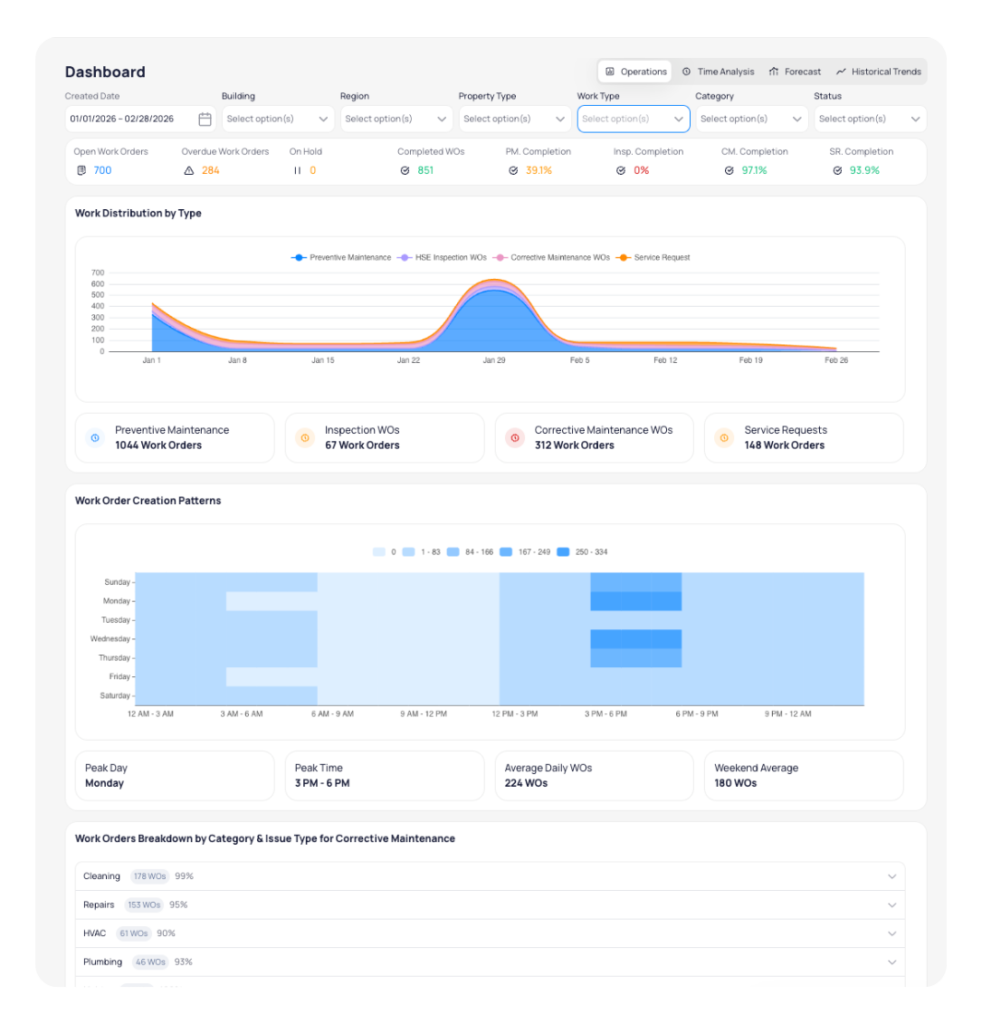Click the Completed WOs checkmark icon

(x=405, y=170)
